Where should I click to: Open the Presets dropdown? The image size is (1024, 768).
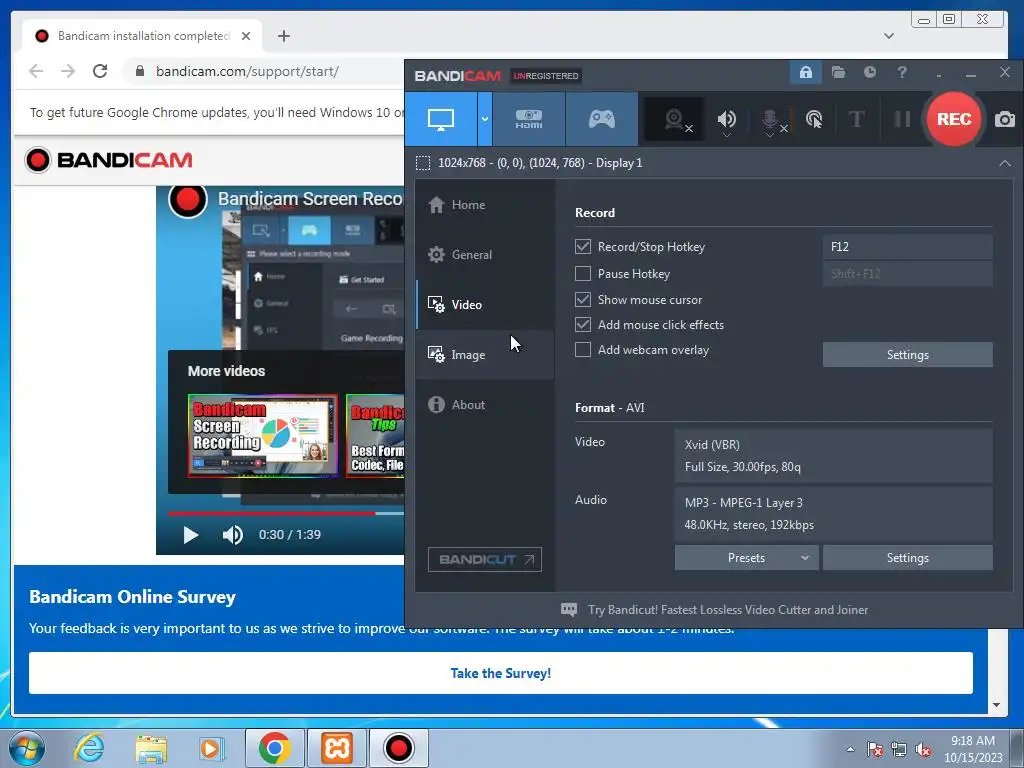click(x=746, y=558)
